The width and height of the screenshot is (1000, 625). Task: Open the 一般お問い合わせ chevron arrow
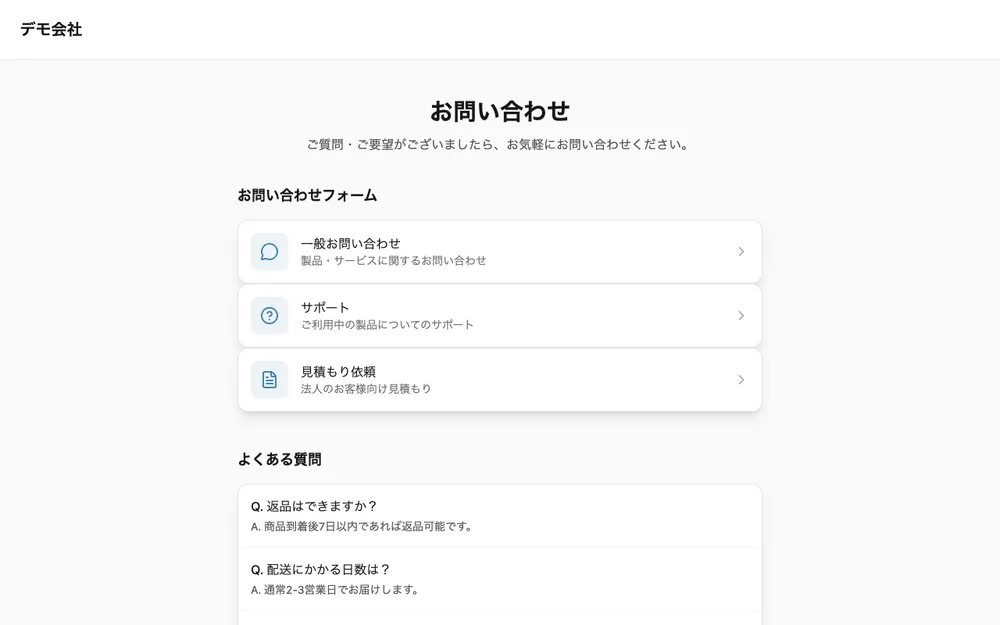coord(741,251)
